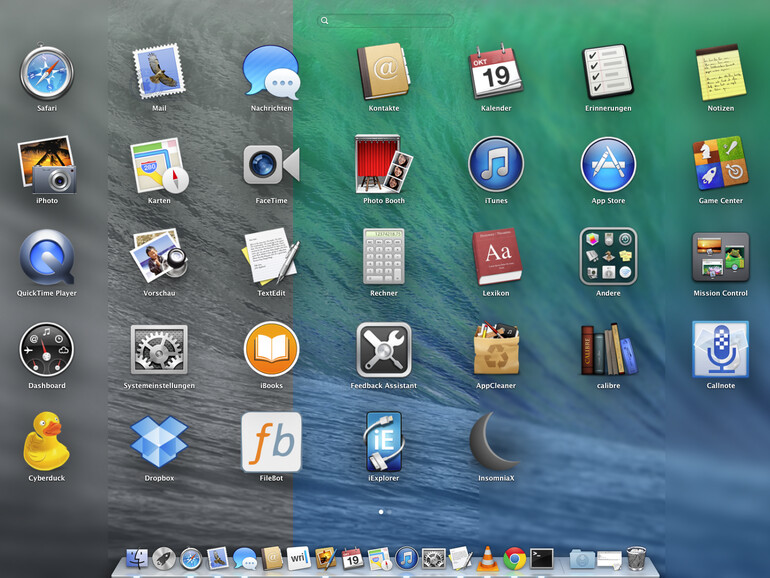Launch Erinnerungen checklist app
This screenshot has width=770, height=578.
tap(608, 72)
